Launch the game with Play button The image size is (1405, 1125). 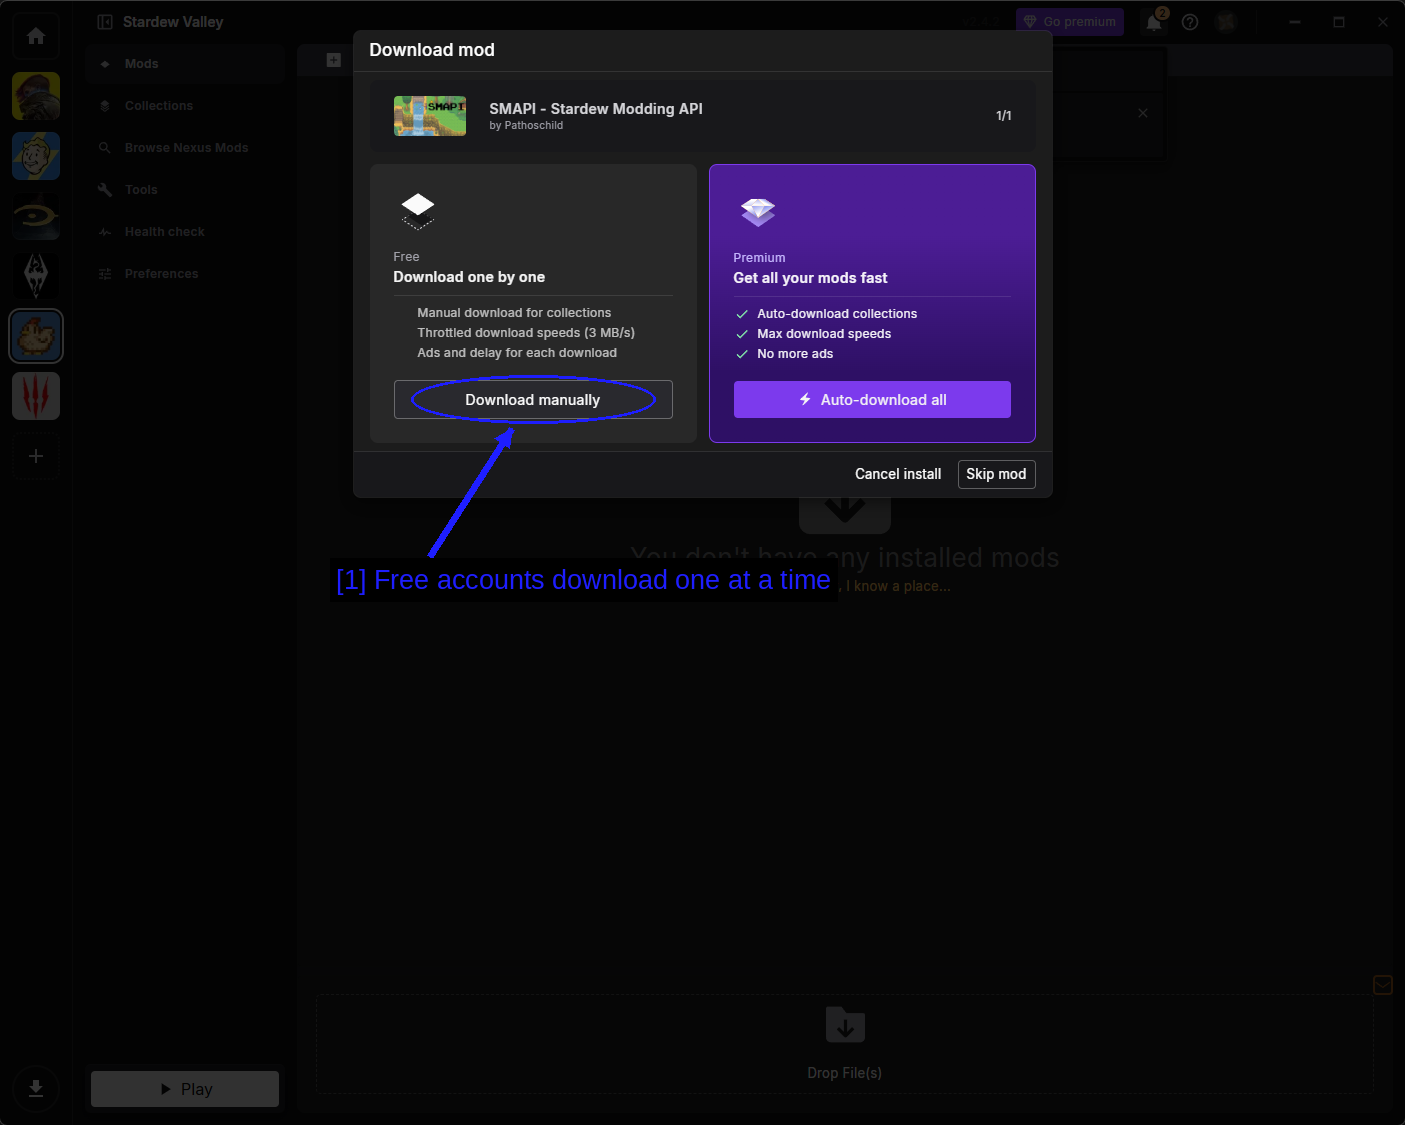tap(185, 1089)
